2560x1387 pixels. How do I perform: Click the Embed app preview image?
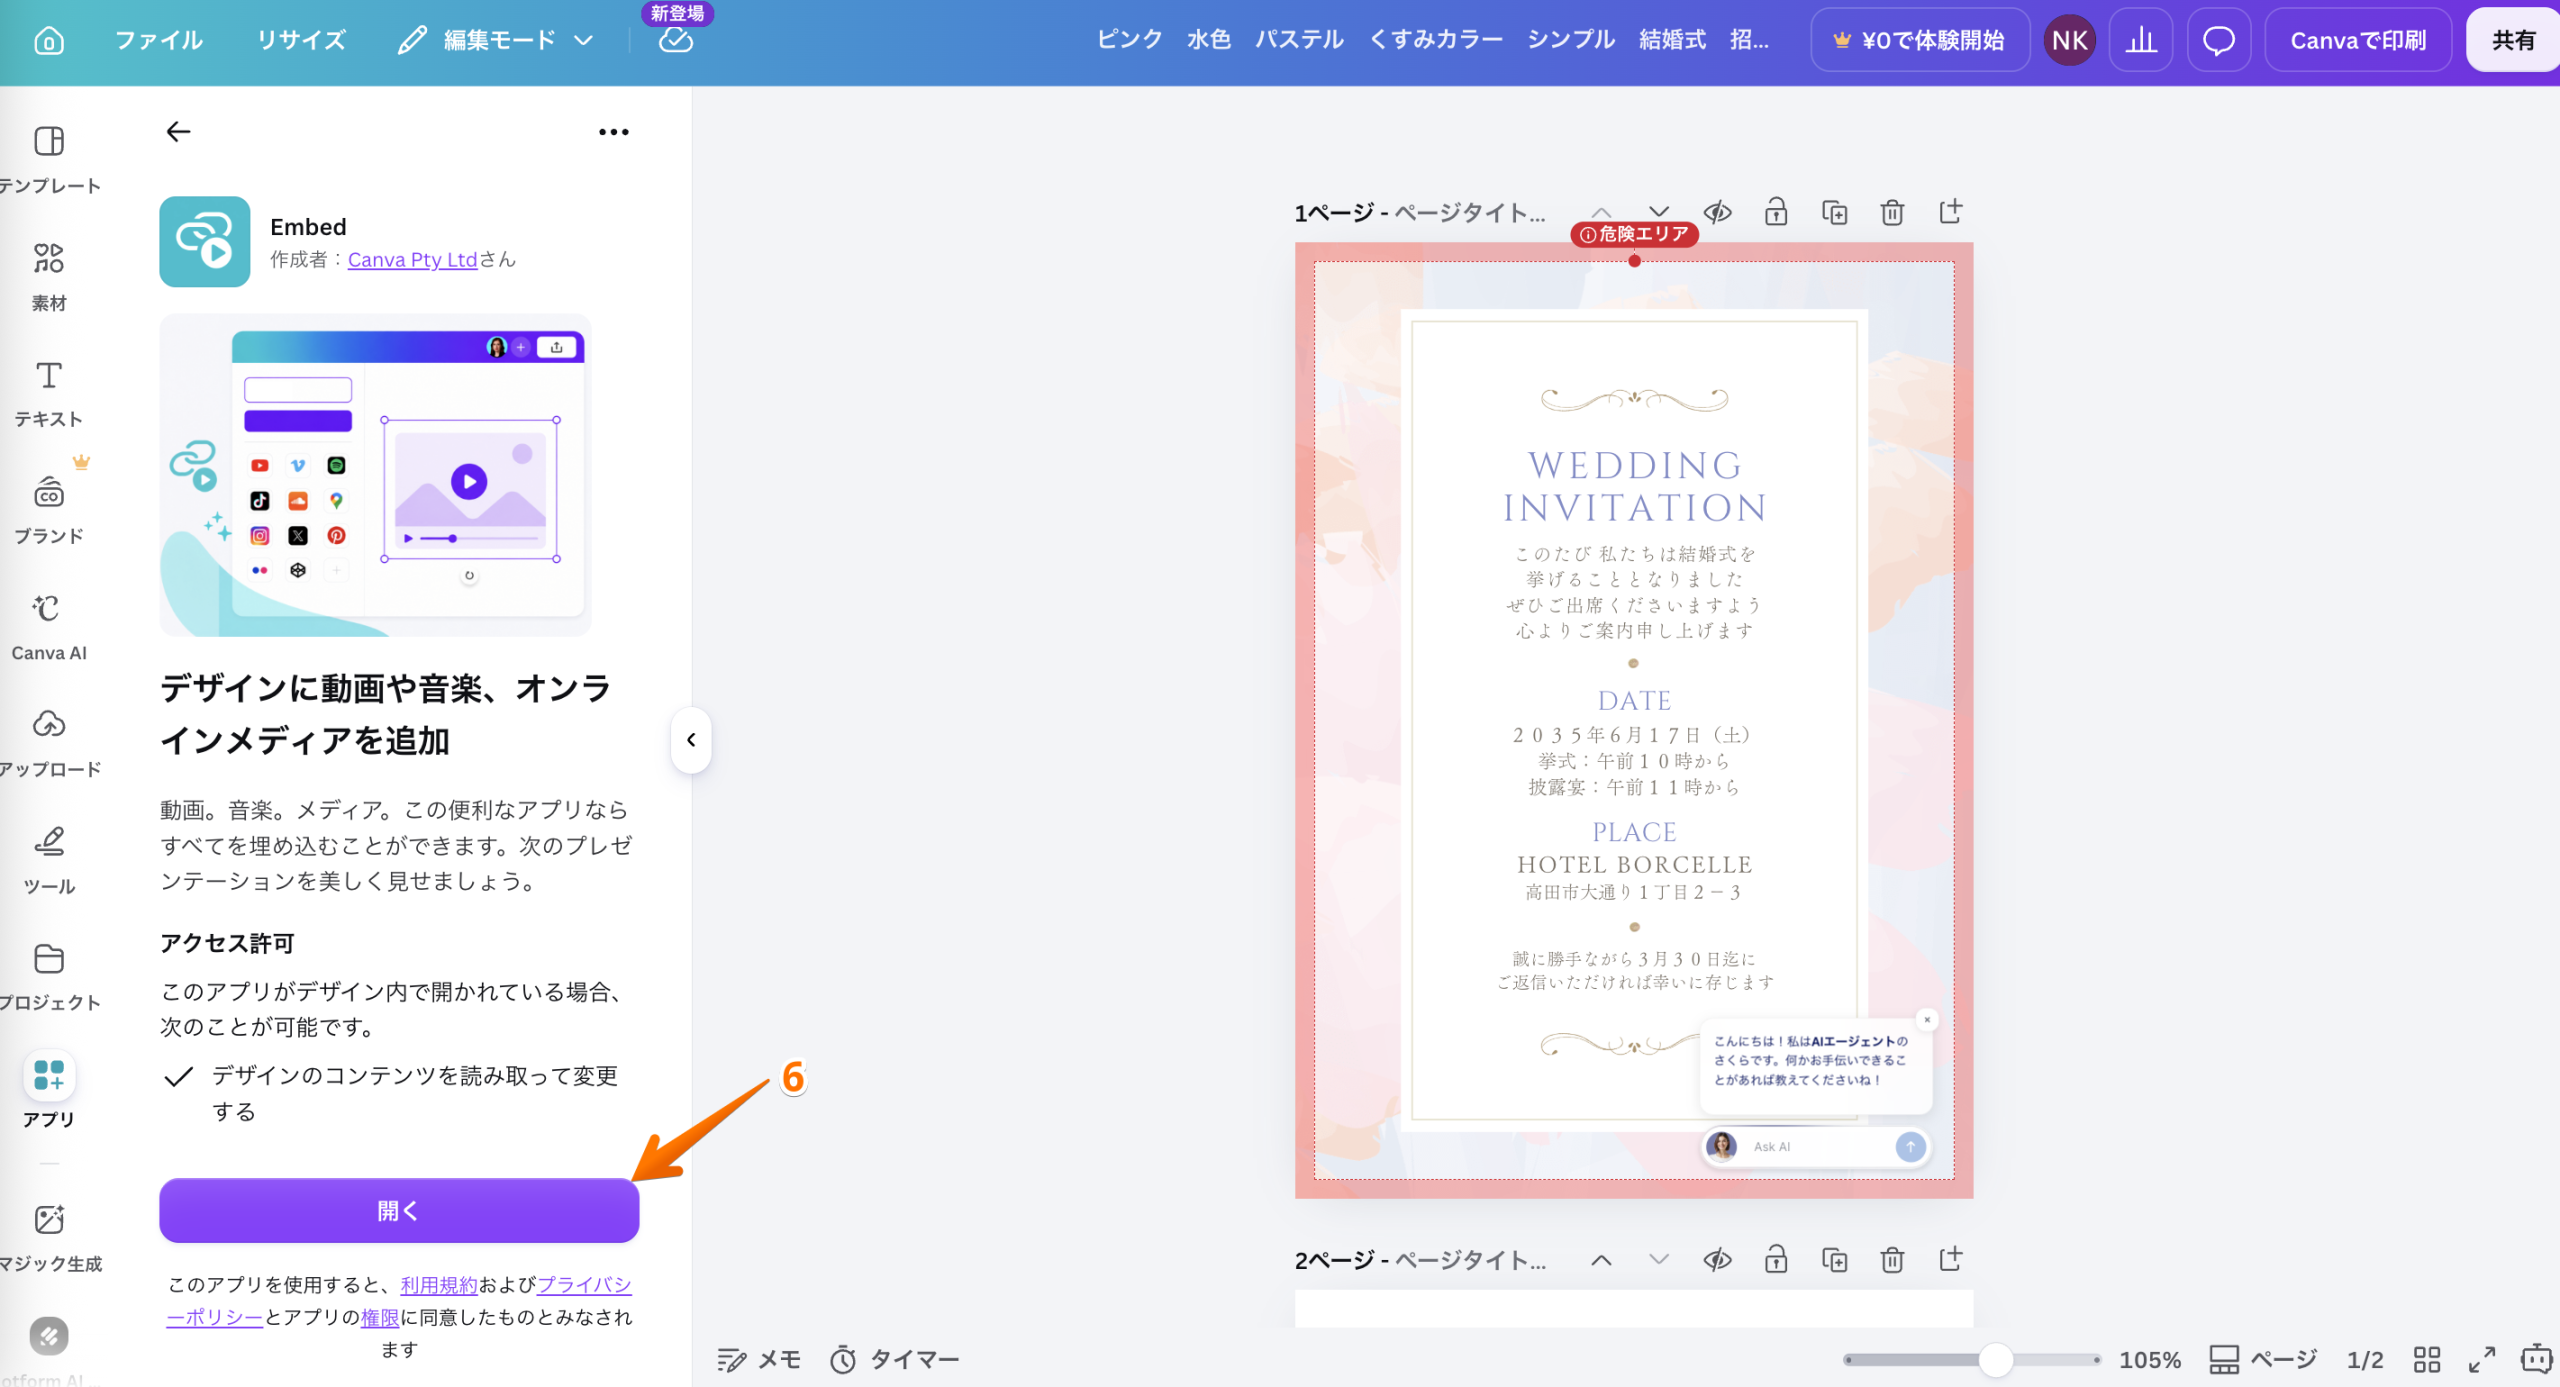pyautogui.click(x=375, y=475)
